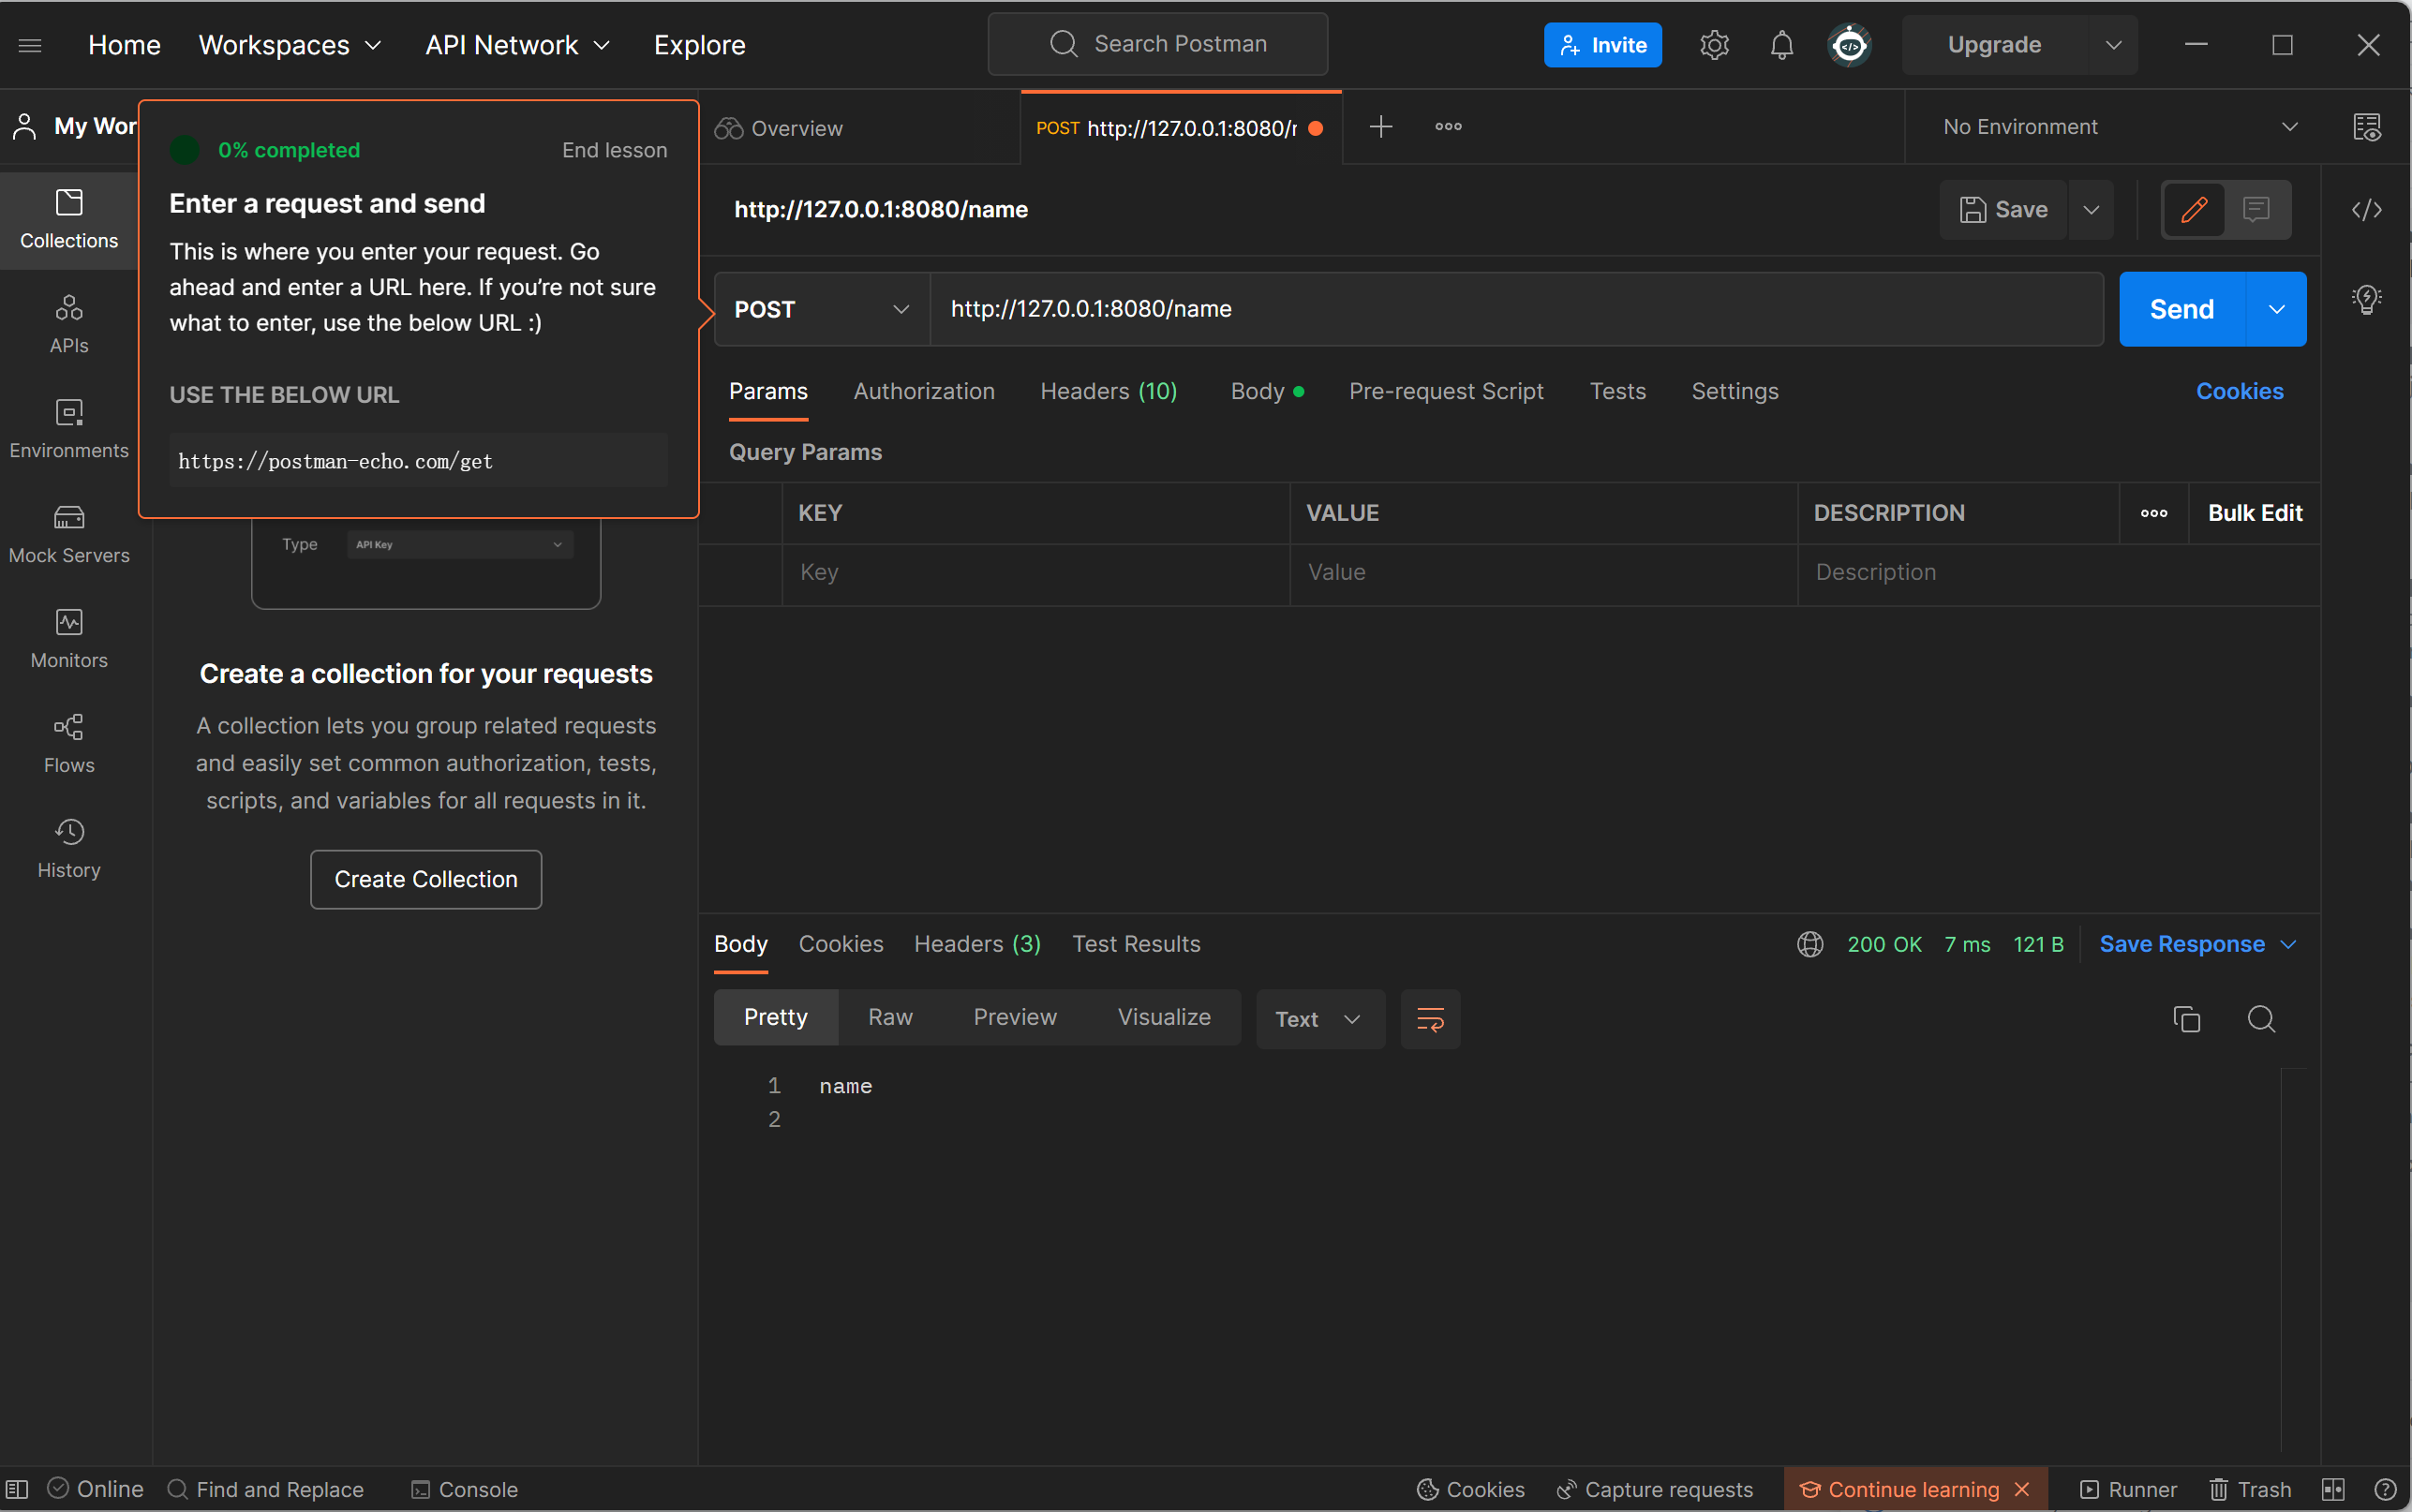Open environment quick look icon
This screenshot has width=2412, height=1512.
point(2367,127)
